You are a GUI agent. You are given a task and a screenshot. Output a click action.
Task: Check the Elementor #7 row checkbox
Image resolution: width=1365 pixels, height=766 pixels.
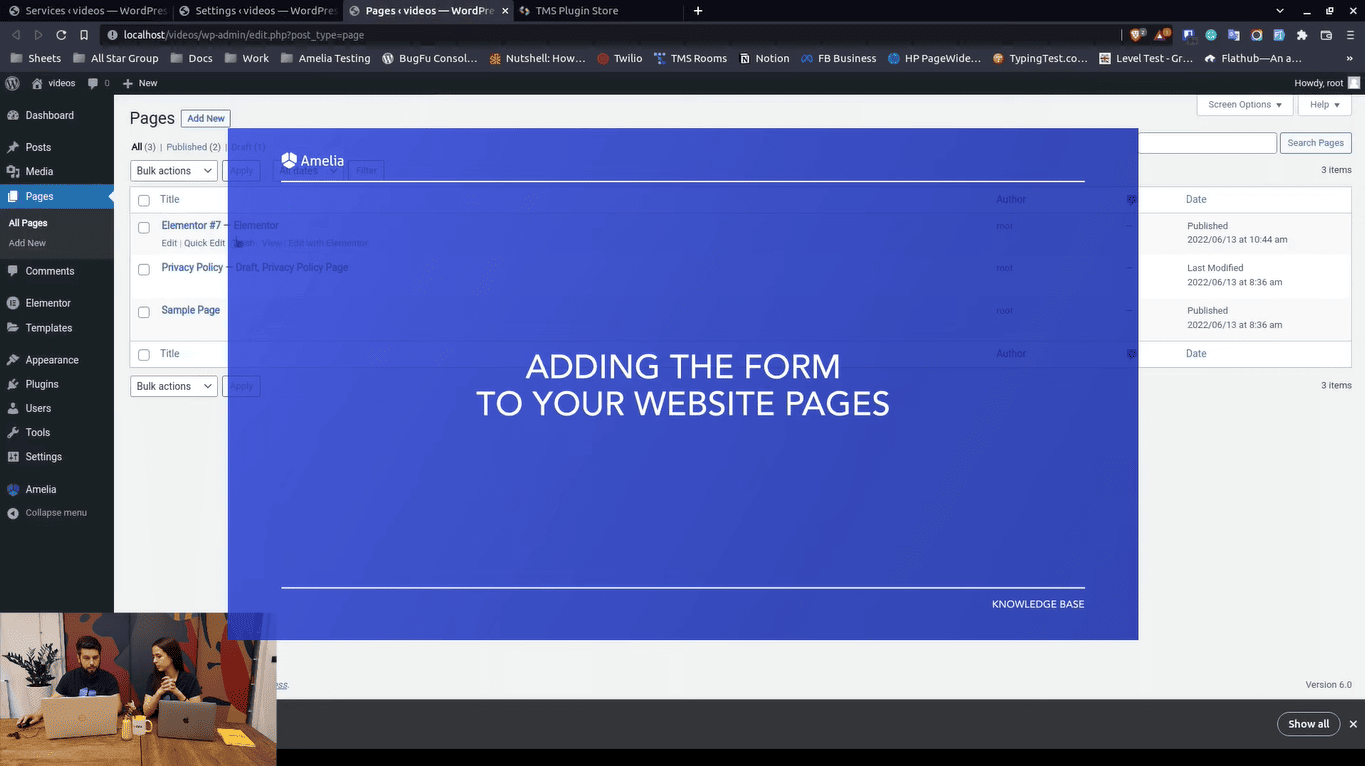point(144,227)
